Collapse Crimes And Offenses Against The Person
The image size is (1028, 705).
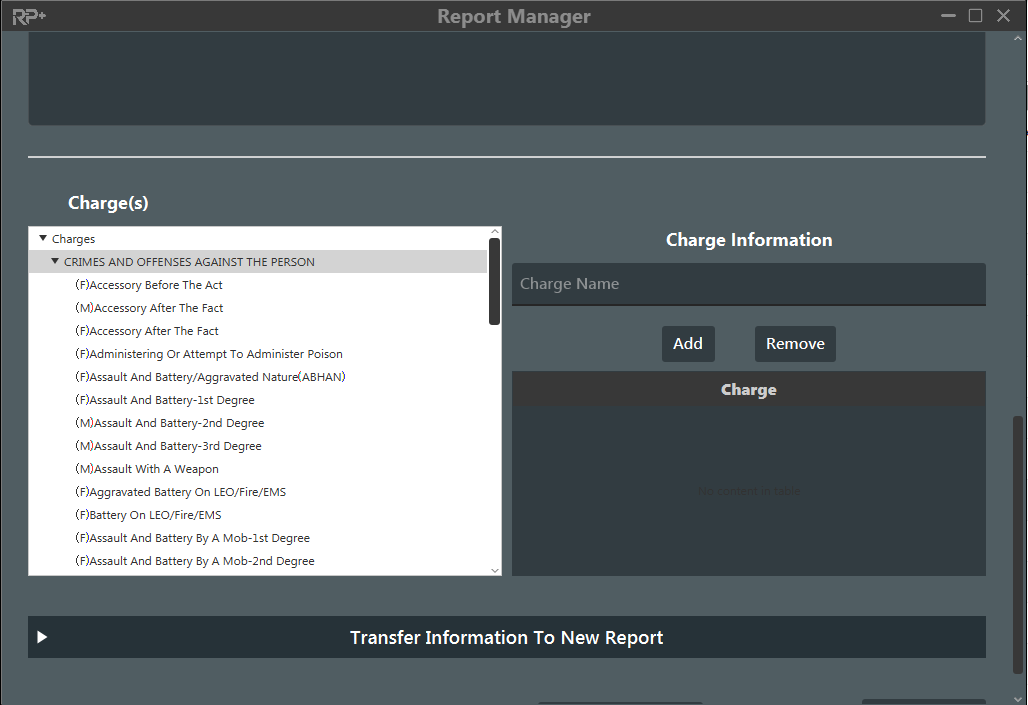55,262
